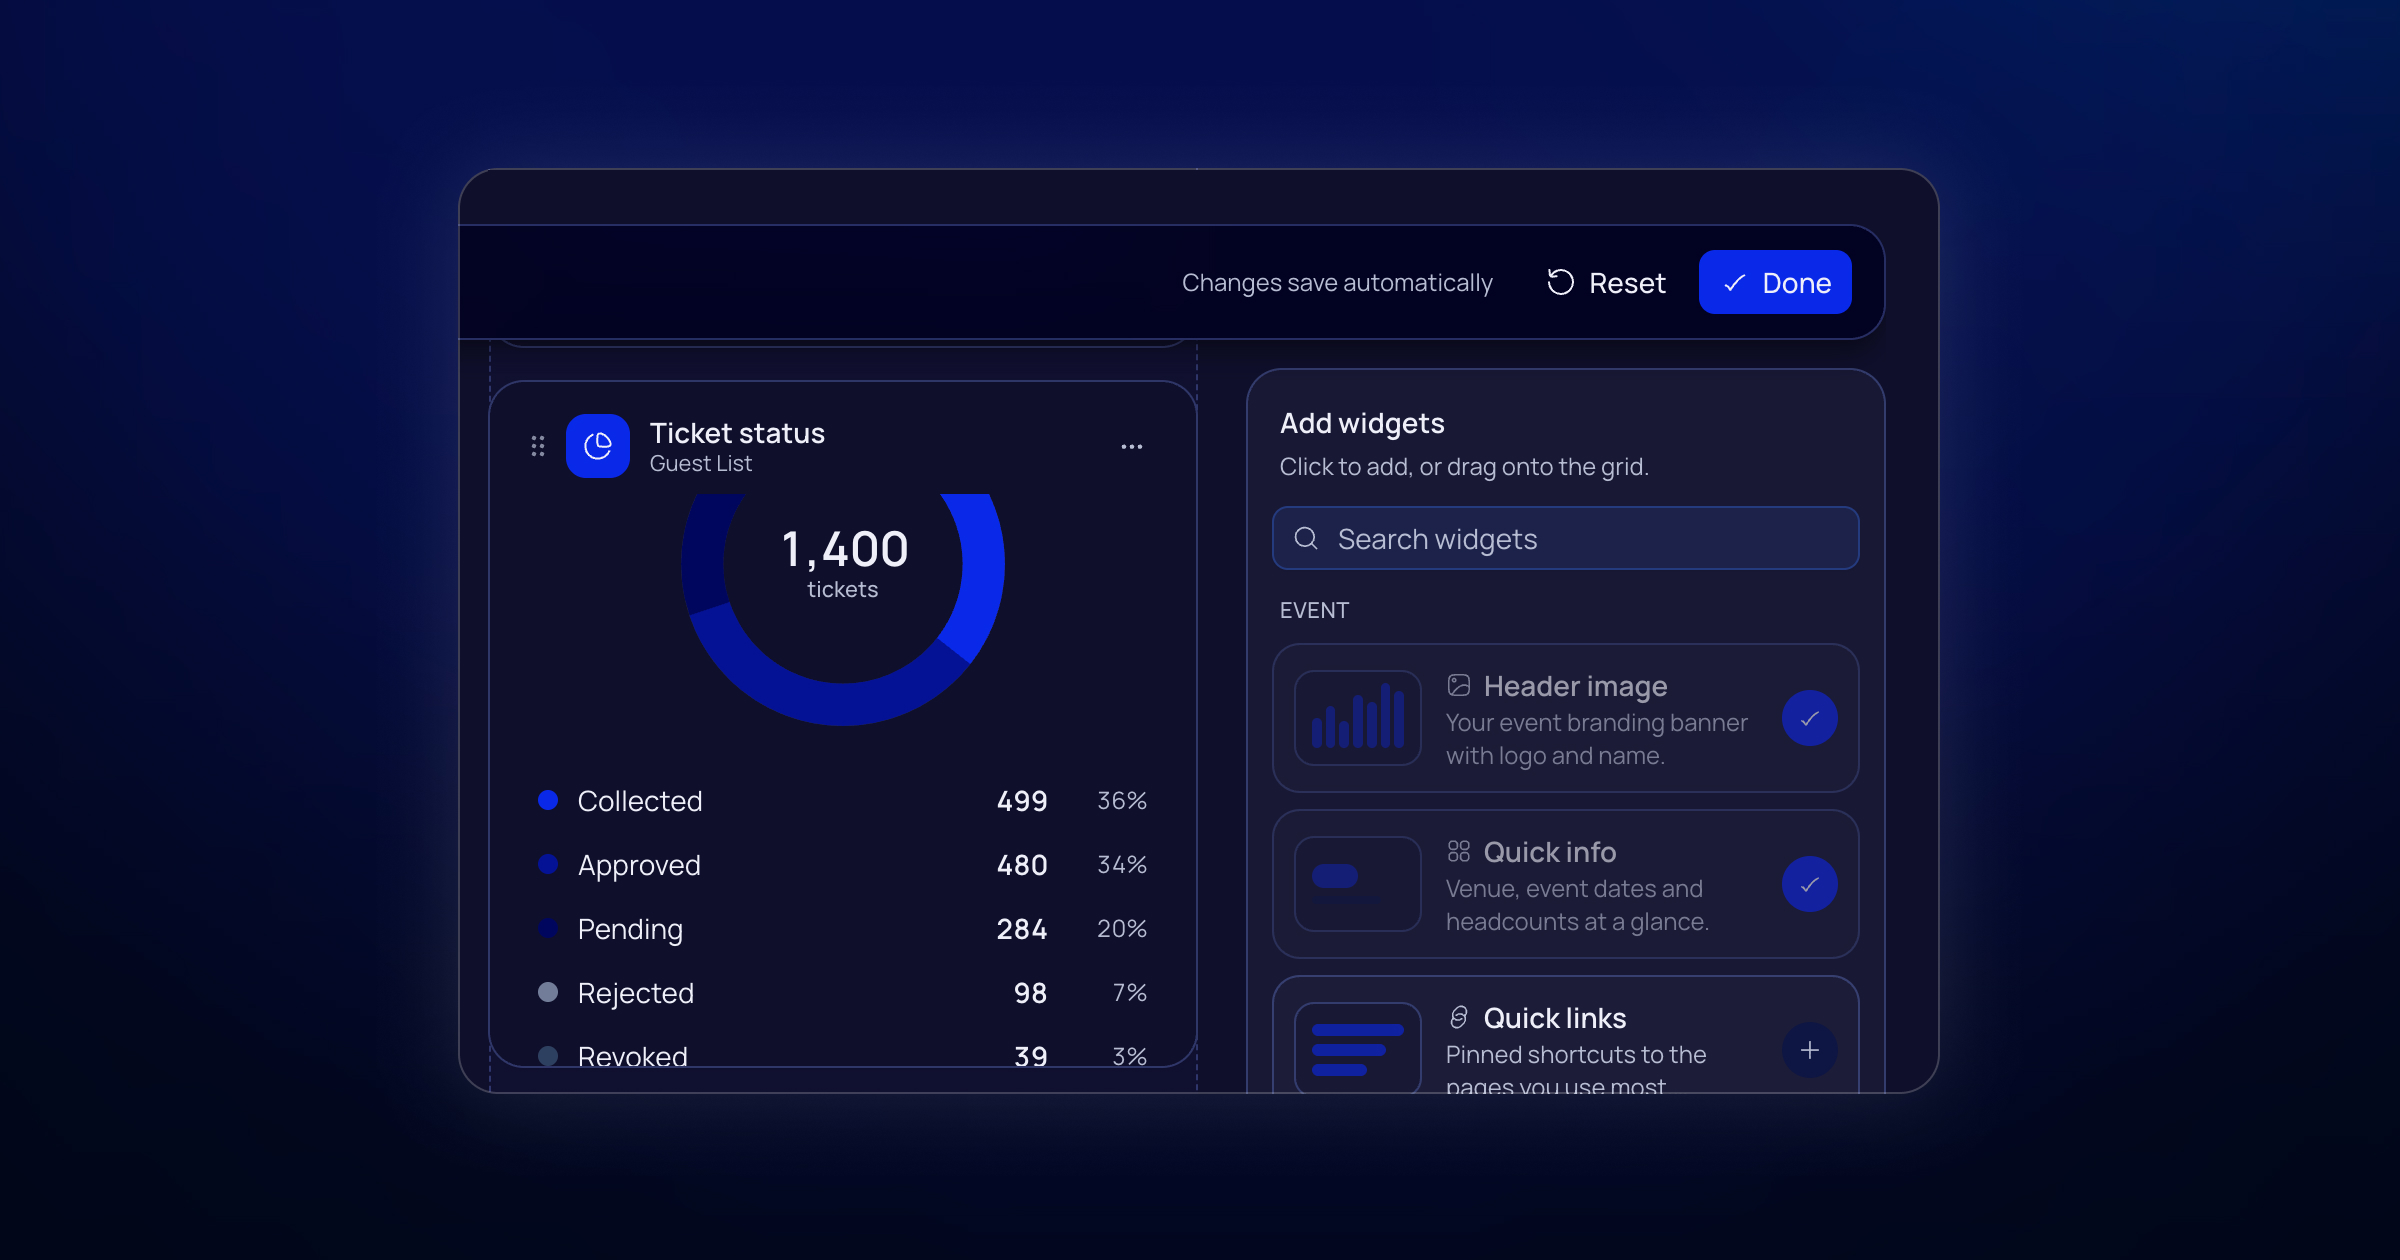Viewport: 2400px width, 1260px height.
Task: Click the Quick info grid icon
Action: tap(1459, 851)
